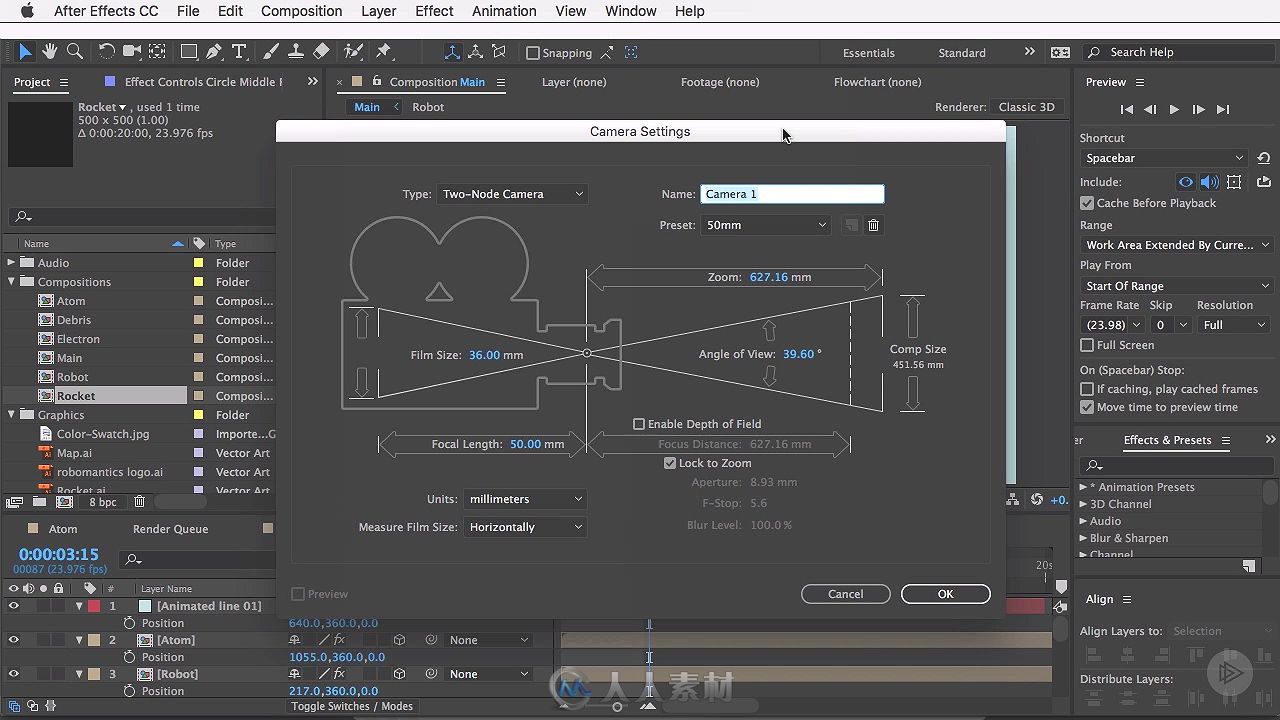Open Range Work Area dropdown

tap(1176, 245)
